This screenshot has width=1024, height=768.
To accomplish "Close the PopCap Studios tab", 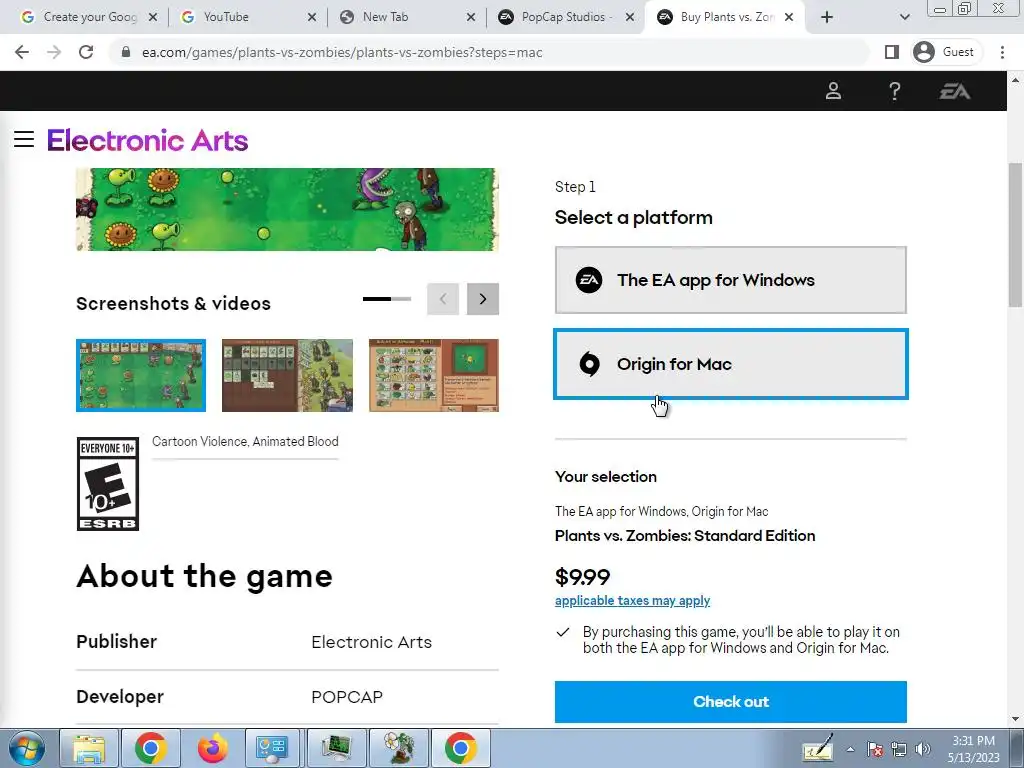I will pos(630,18).
